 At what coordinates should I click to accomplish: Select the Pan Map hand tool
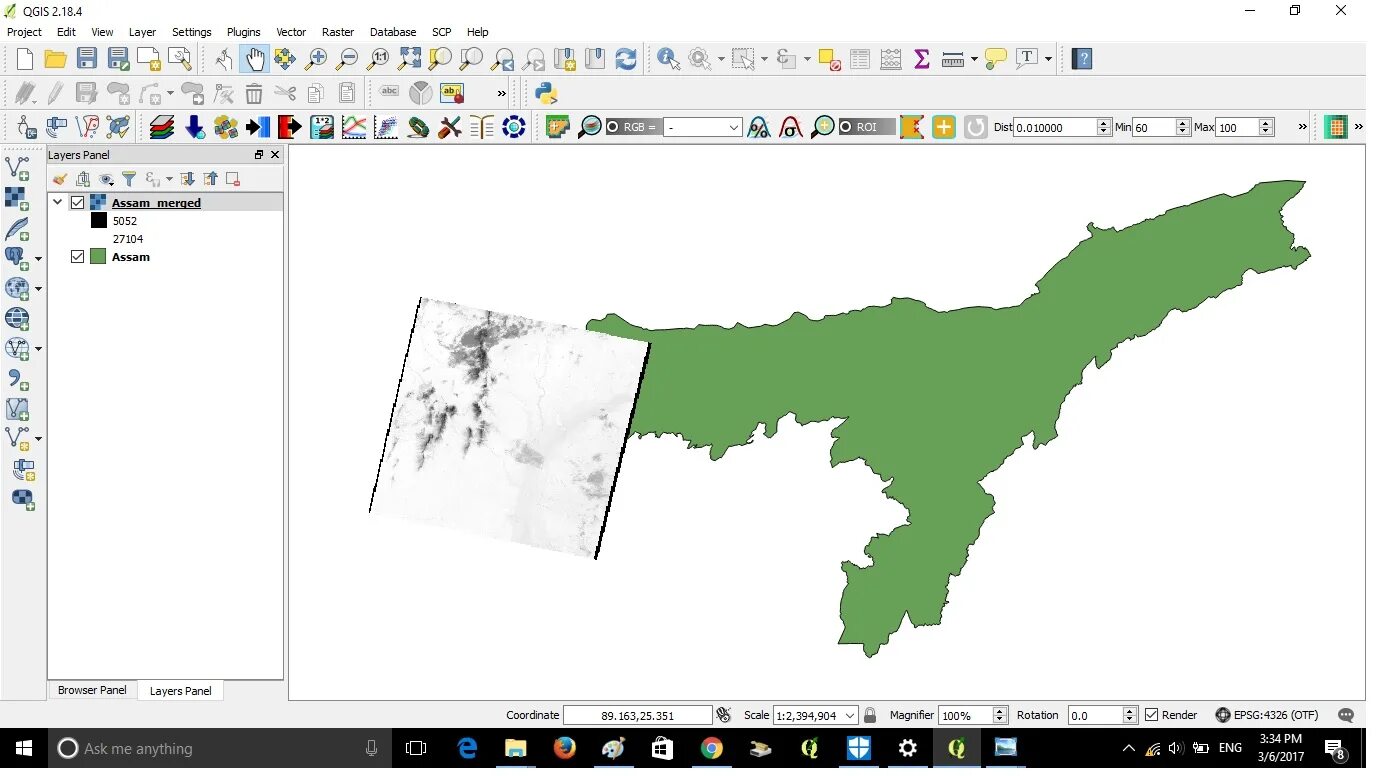[254, 59]
